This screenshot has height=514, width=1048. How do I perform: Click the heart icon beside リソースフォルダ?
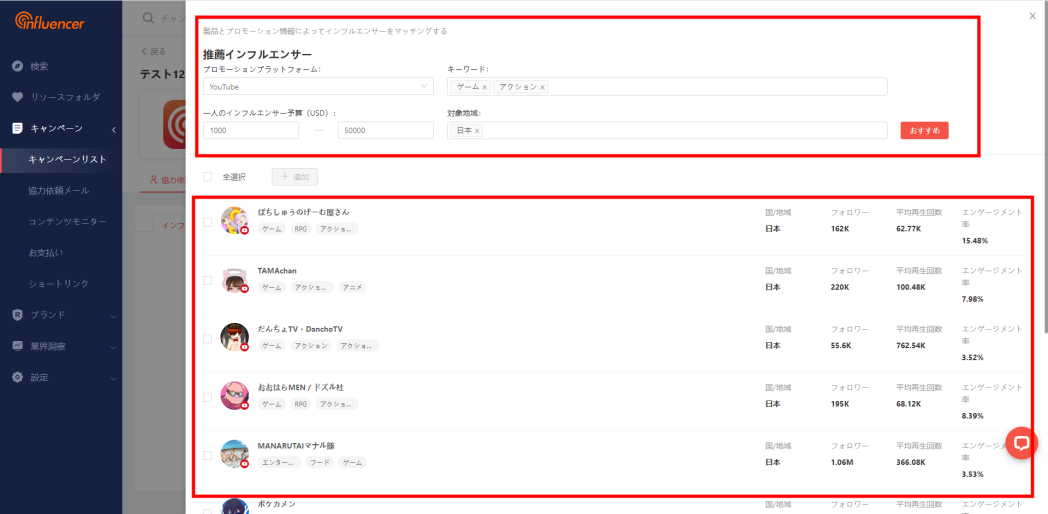point(18,97)
